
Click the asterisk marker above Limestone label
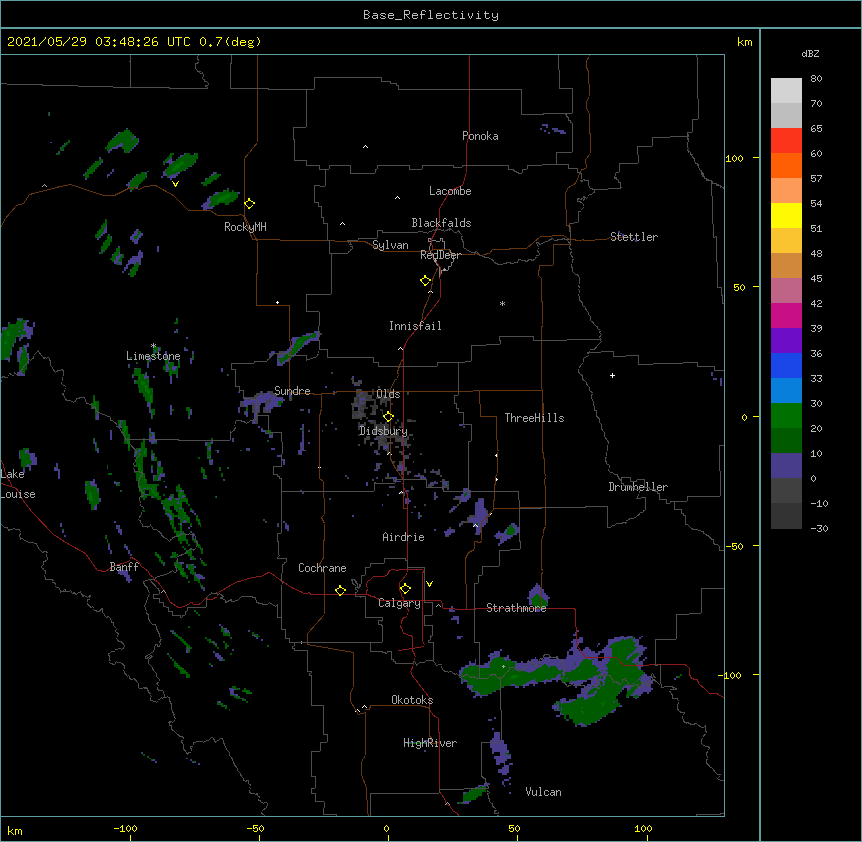click(153, 346)
